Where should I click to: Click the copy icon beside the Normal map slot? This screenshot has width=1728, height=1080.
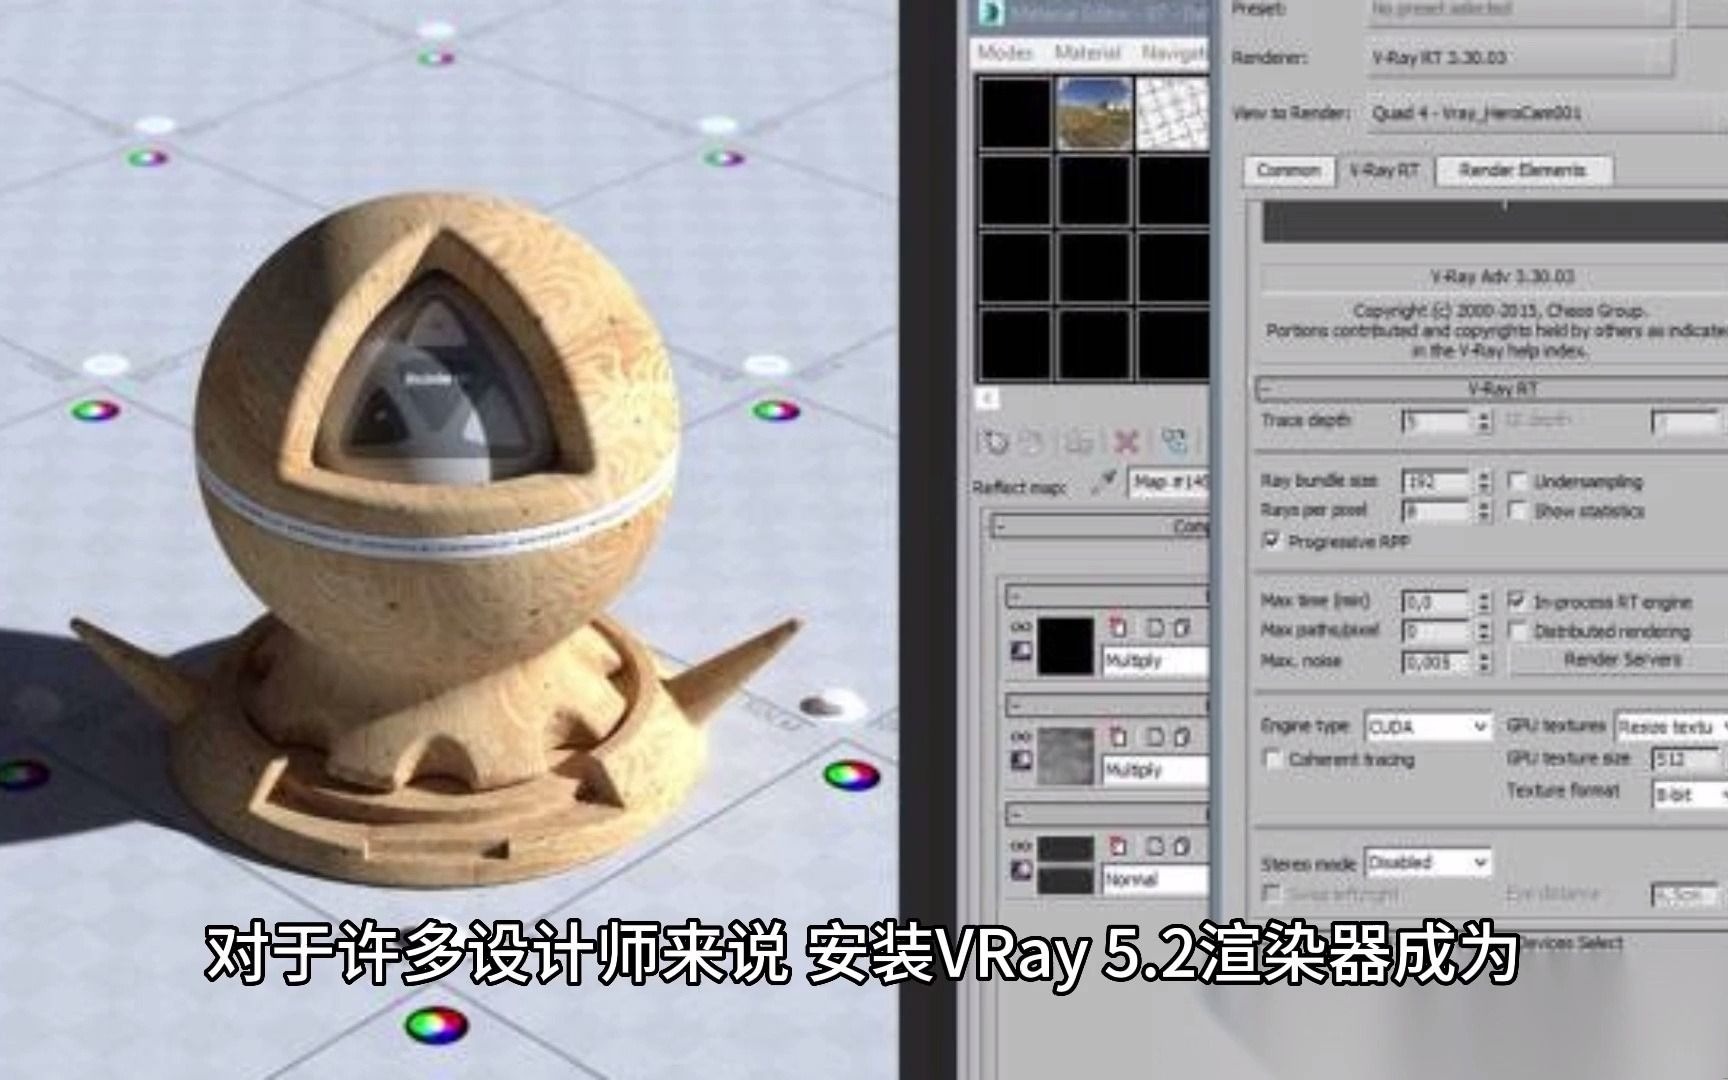click(1156, 846)
